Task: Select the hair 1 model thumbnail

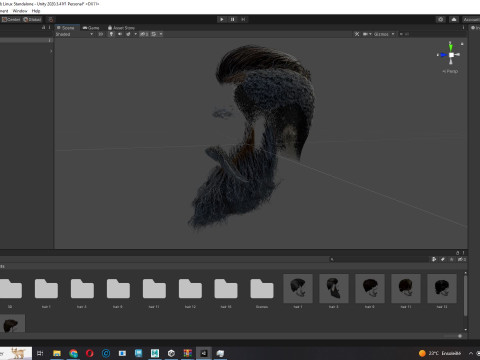Action: pos(298,288)
